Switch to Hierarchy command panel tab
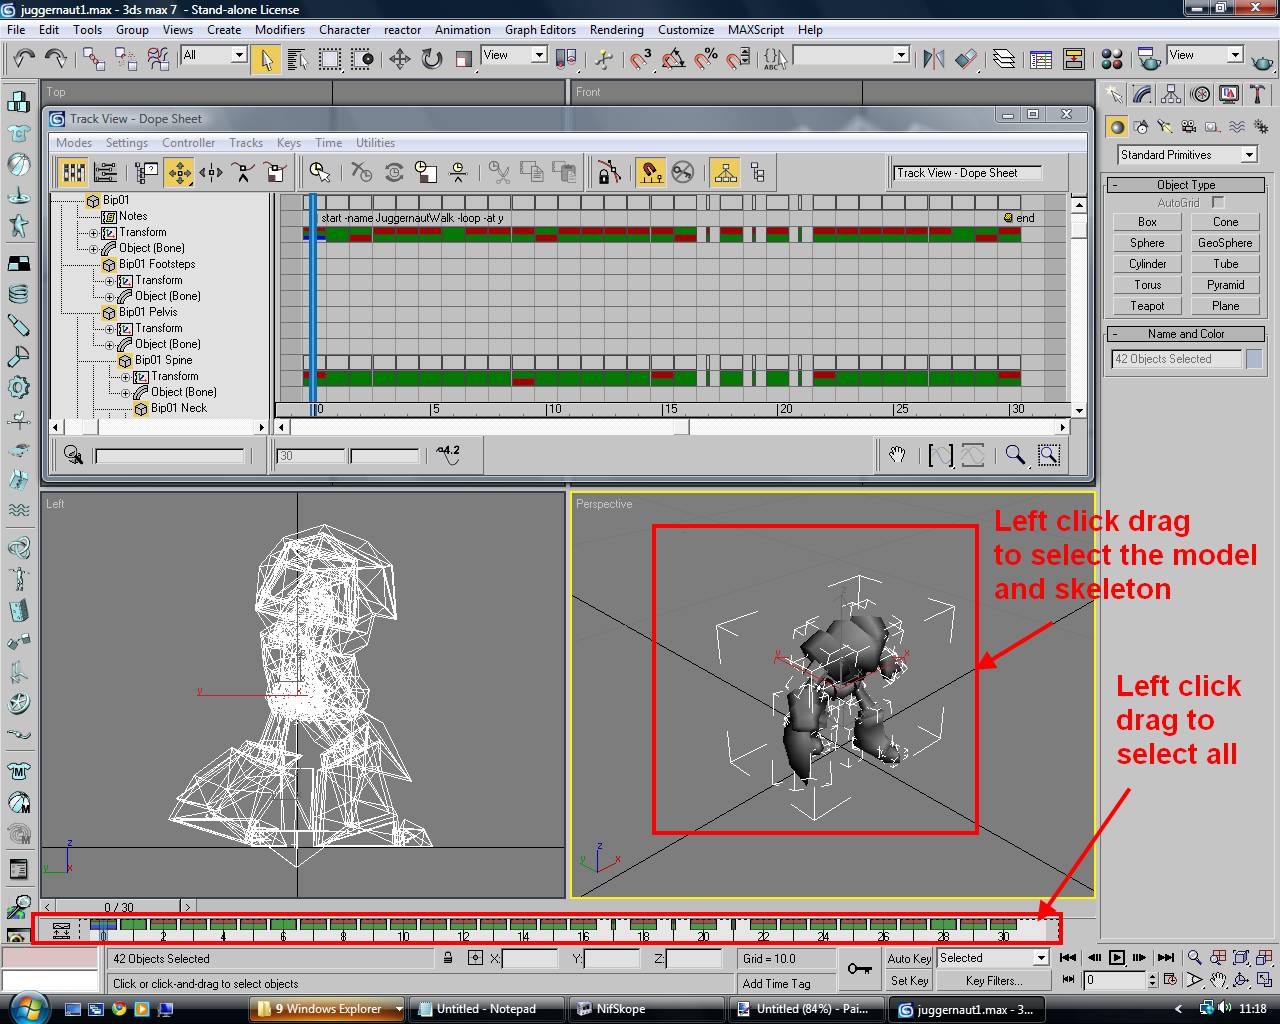Viewport: 1280px width, 1024px height. 1171,95
